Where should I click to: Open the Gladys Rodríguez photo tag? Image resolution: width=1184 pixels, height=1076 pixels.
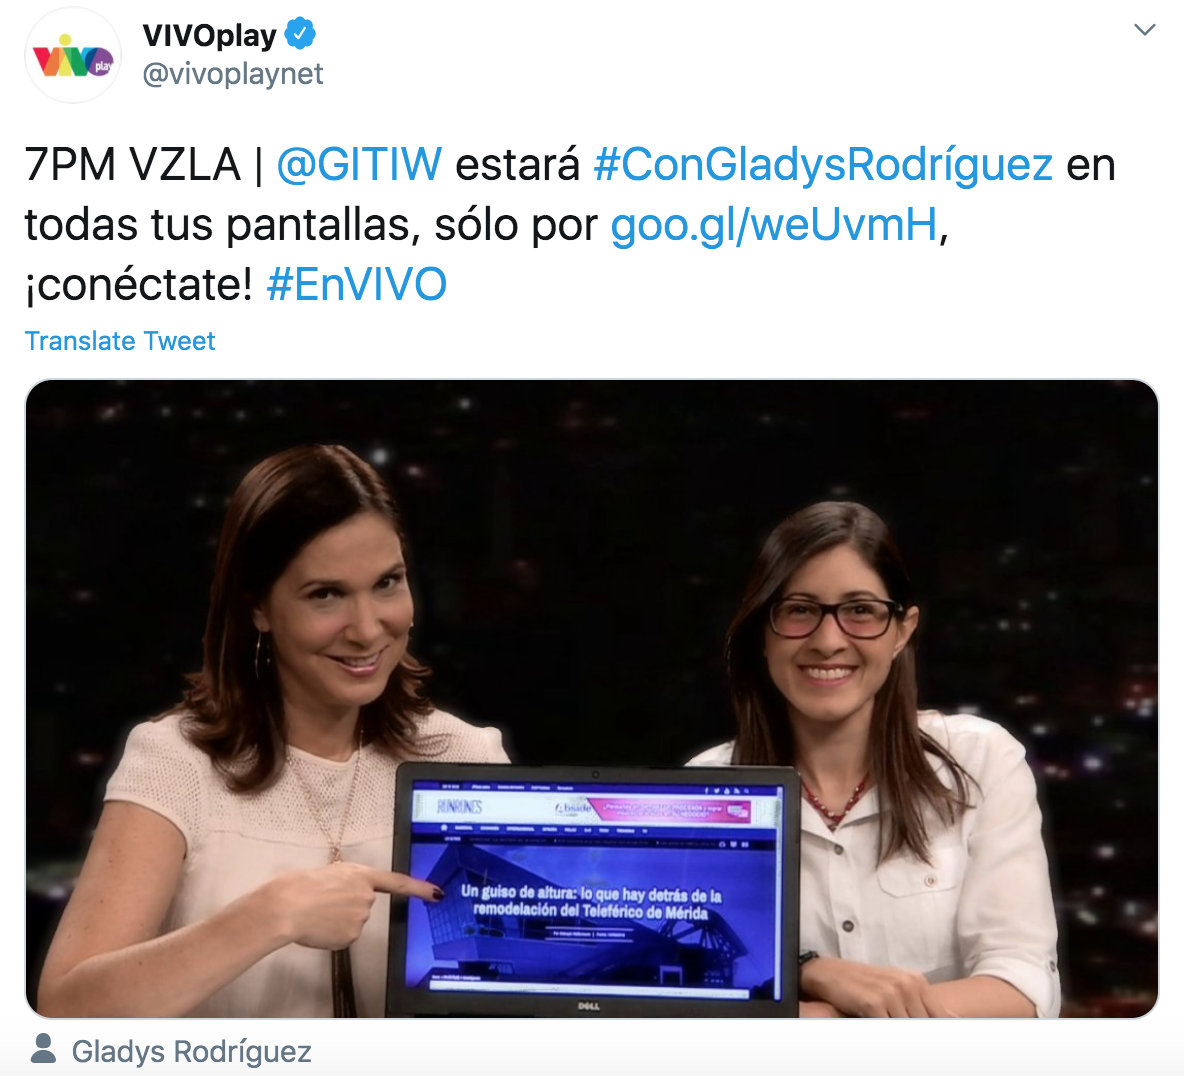191,1051
